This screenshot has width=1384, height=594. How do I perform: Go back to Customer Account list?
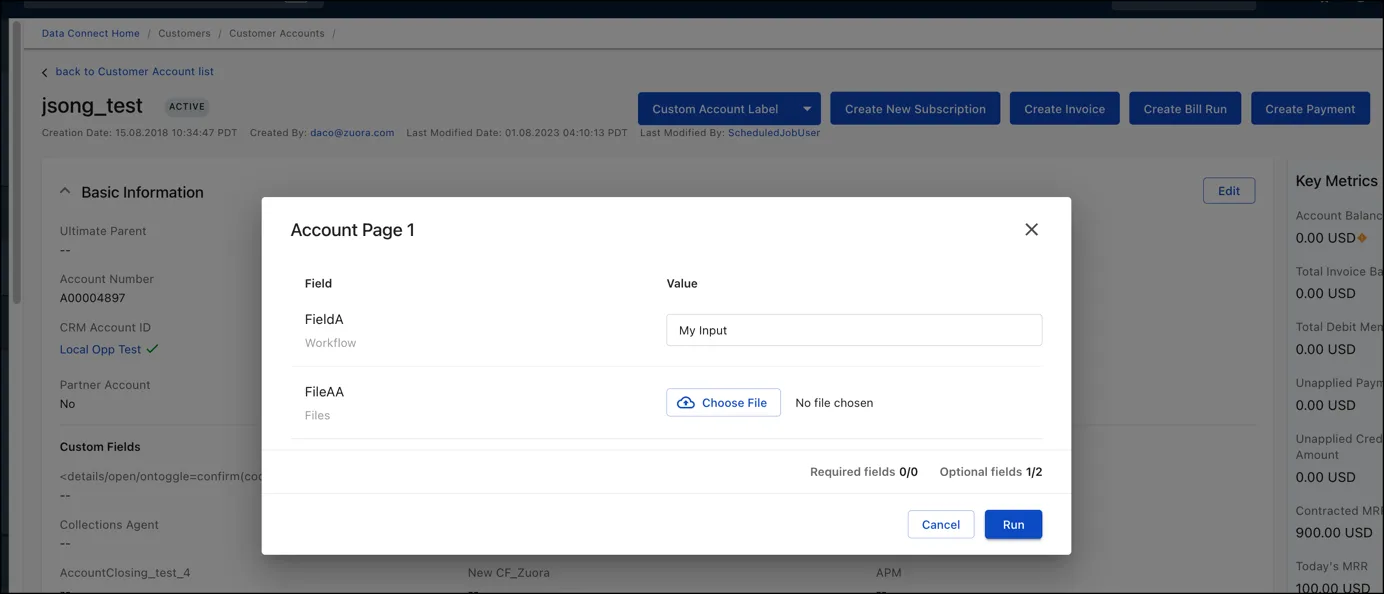click(x=135, y=72)
